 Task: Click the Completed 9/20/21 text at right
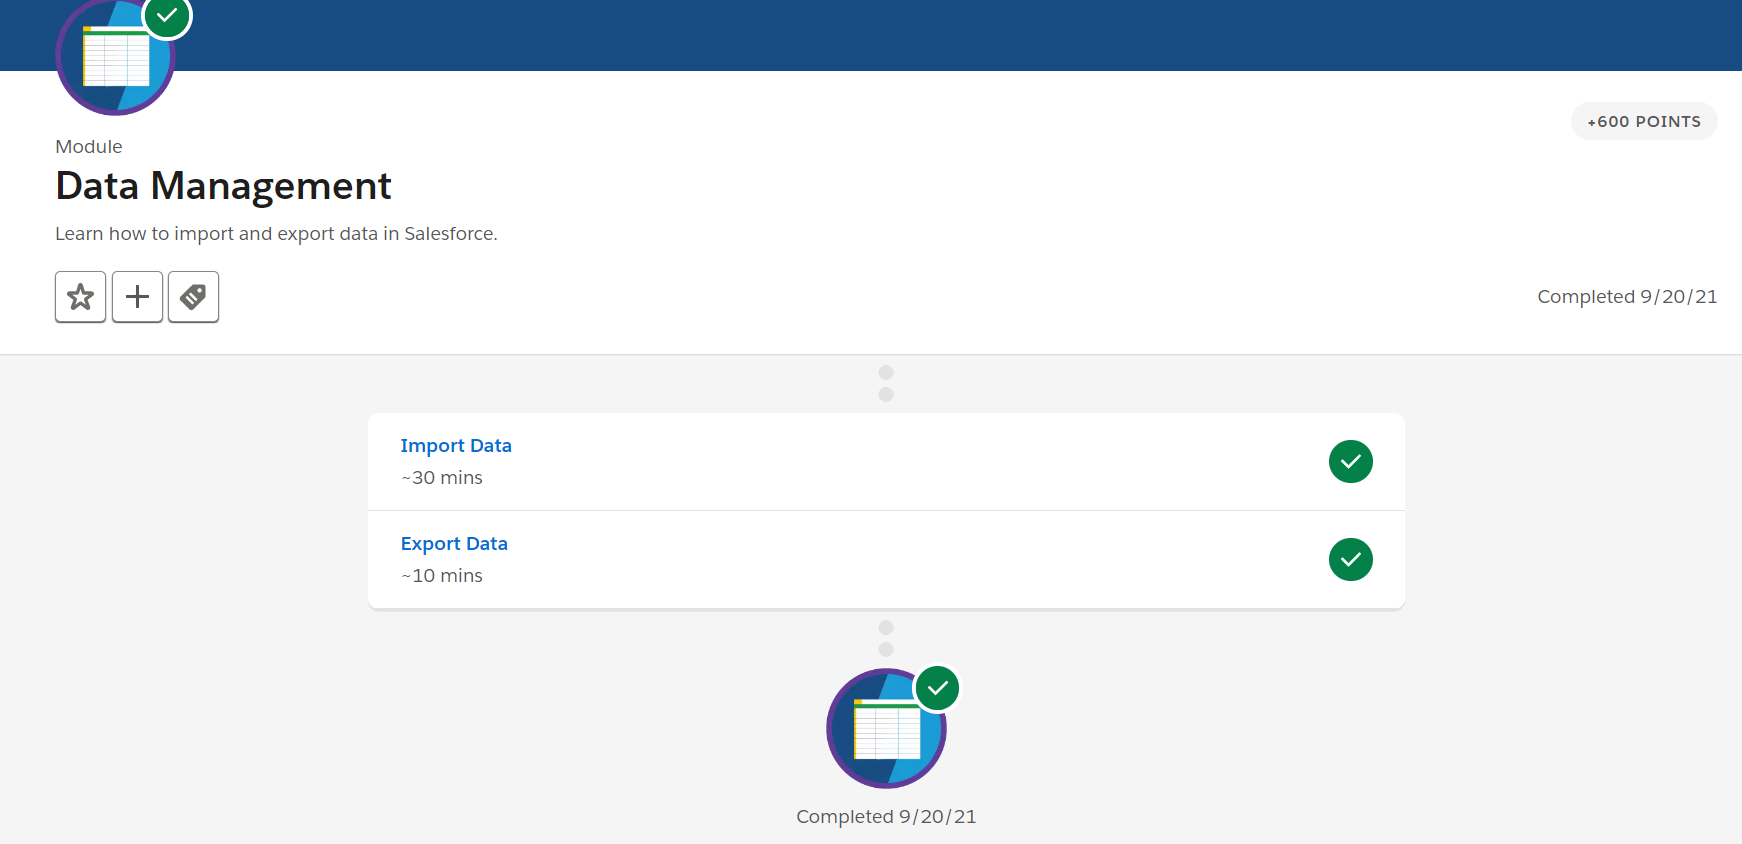[1627, 296]
